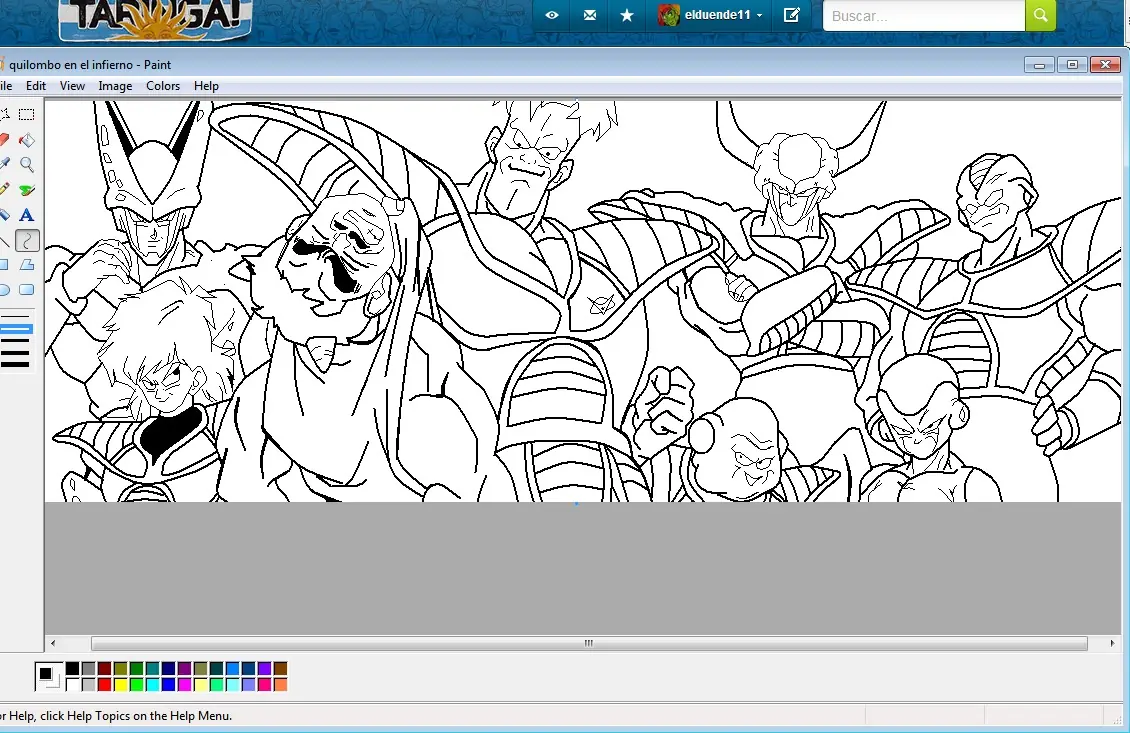The width and height of the screenshot is (1130, 733).
Task: Select the Eraser tool
Action: (4, 140)
